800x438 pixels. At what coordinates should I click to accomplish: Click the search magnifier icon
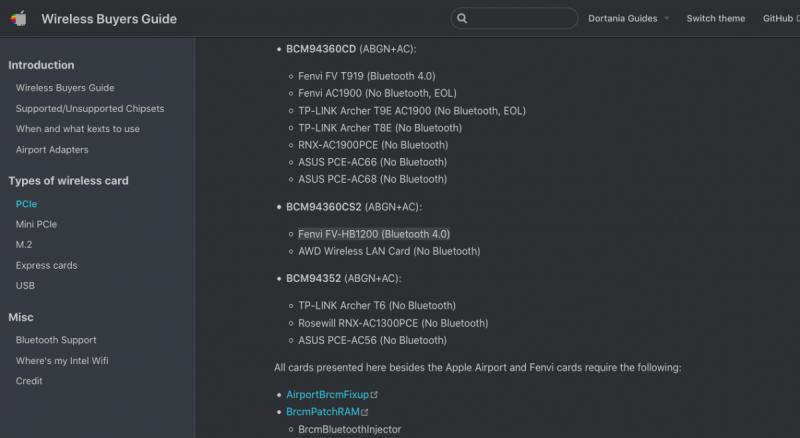point(461,18)
